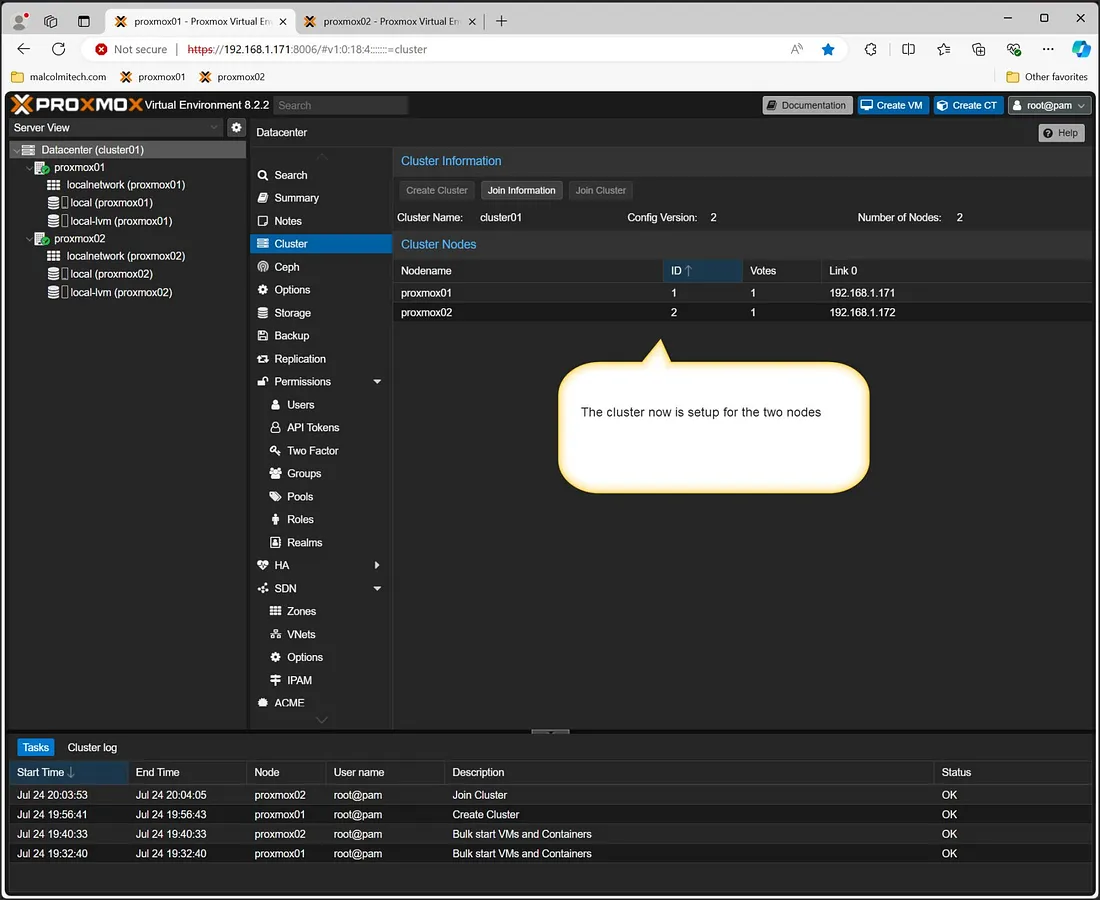Click the browser favorites star icon
This screenshot has height=900, width=1100.
[x=828, y=49]
